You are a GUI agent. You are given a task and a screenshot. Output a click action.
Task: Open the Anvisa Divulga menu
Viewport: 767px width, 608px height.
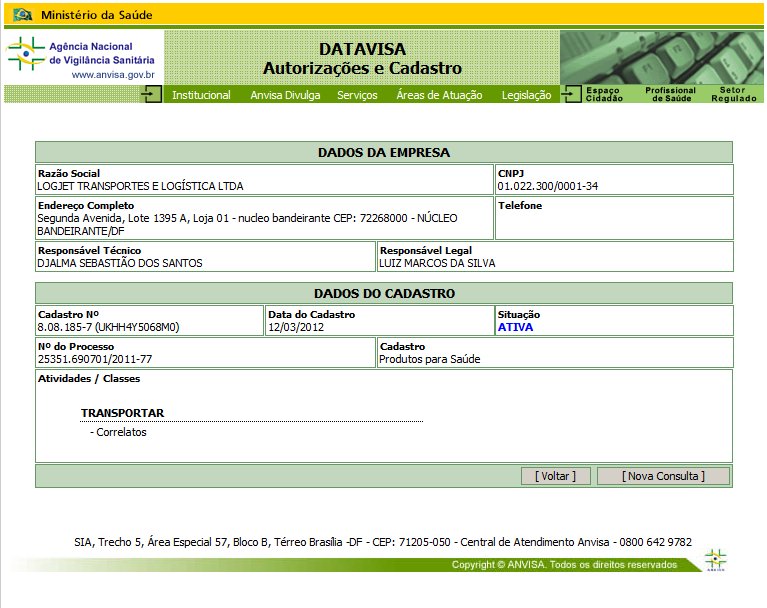[x=285, y=95]
